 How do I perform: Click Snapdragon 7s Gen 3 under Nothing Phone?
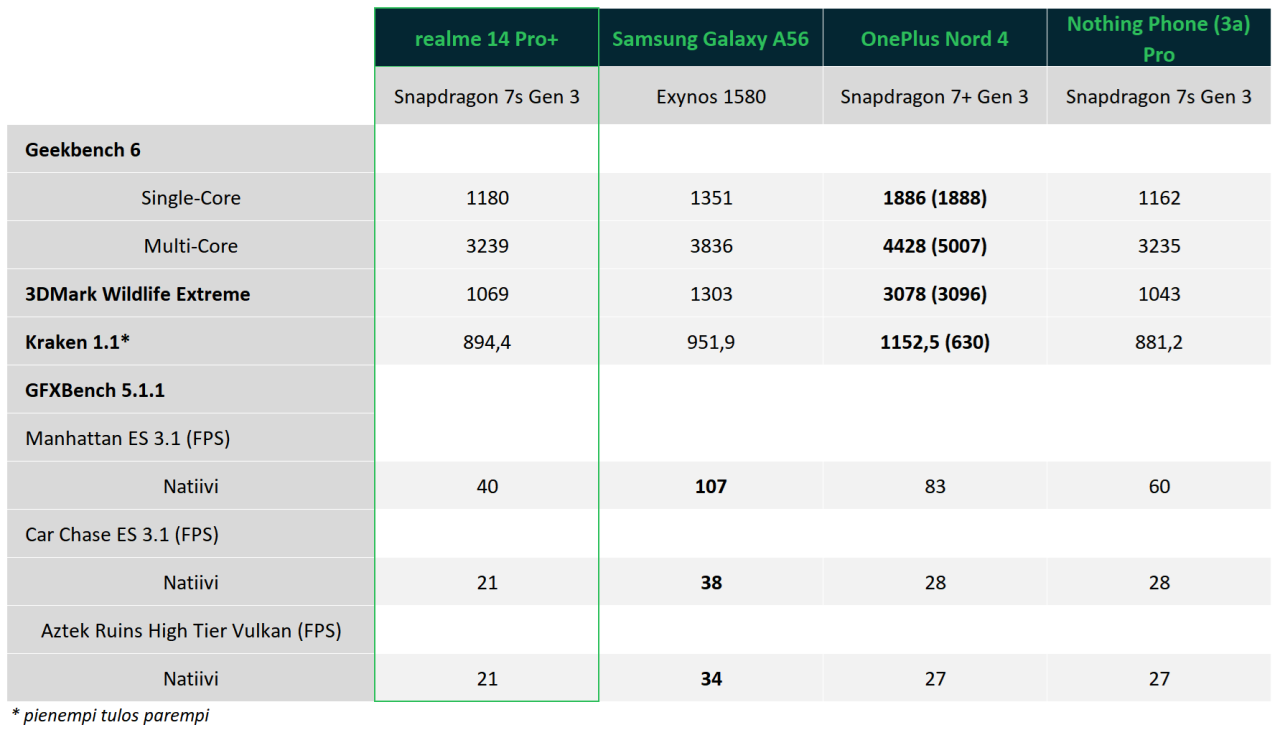pyautogui.click(x=1159, y=97)
